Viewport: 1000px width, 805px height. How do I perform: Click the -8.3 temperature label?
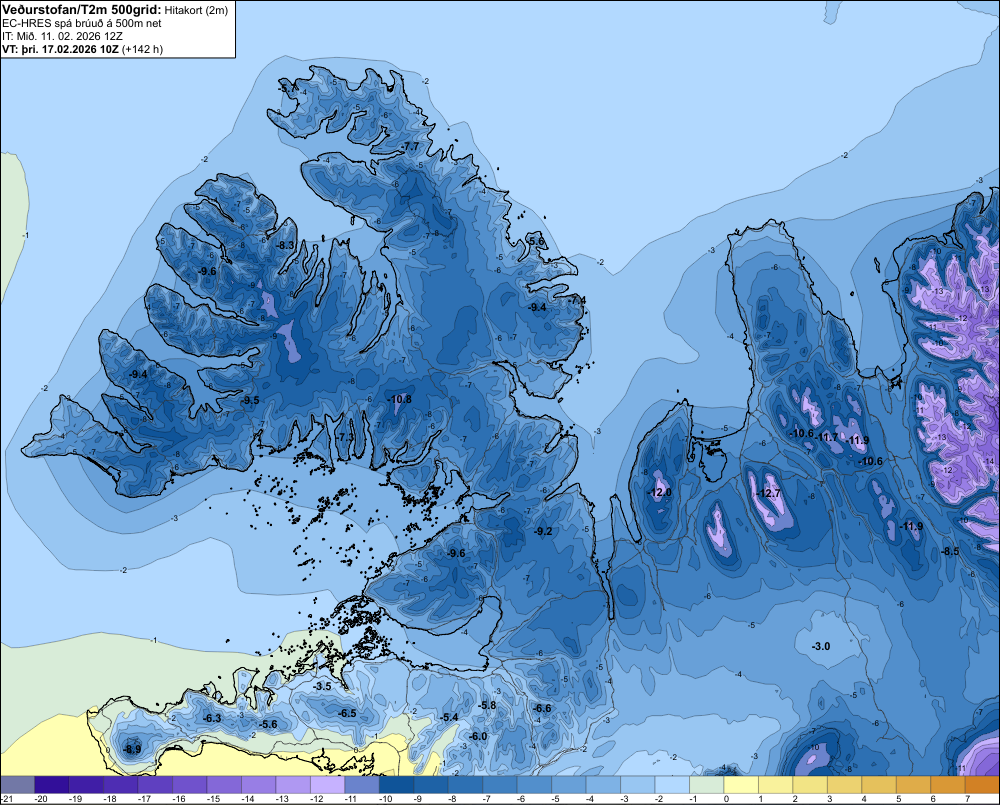285,245
